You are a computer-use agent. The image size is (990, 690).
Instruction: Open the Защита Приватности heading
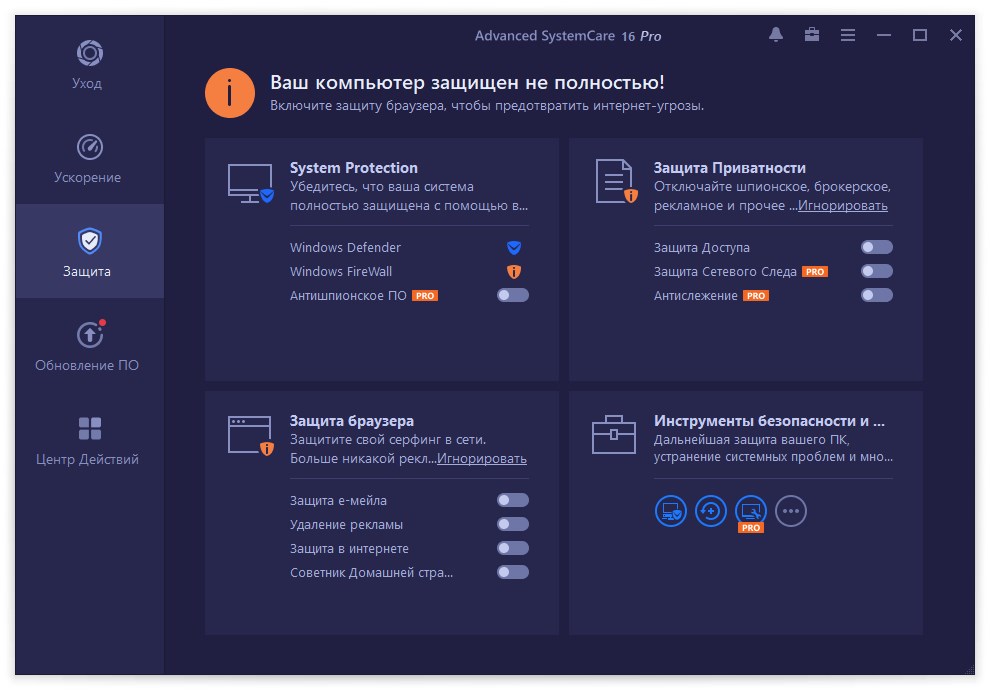729,168
